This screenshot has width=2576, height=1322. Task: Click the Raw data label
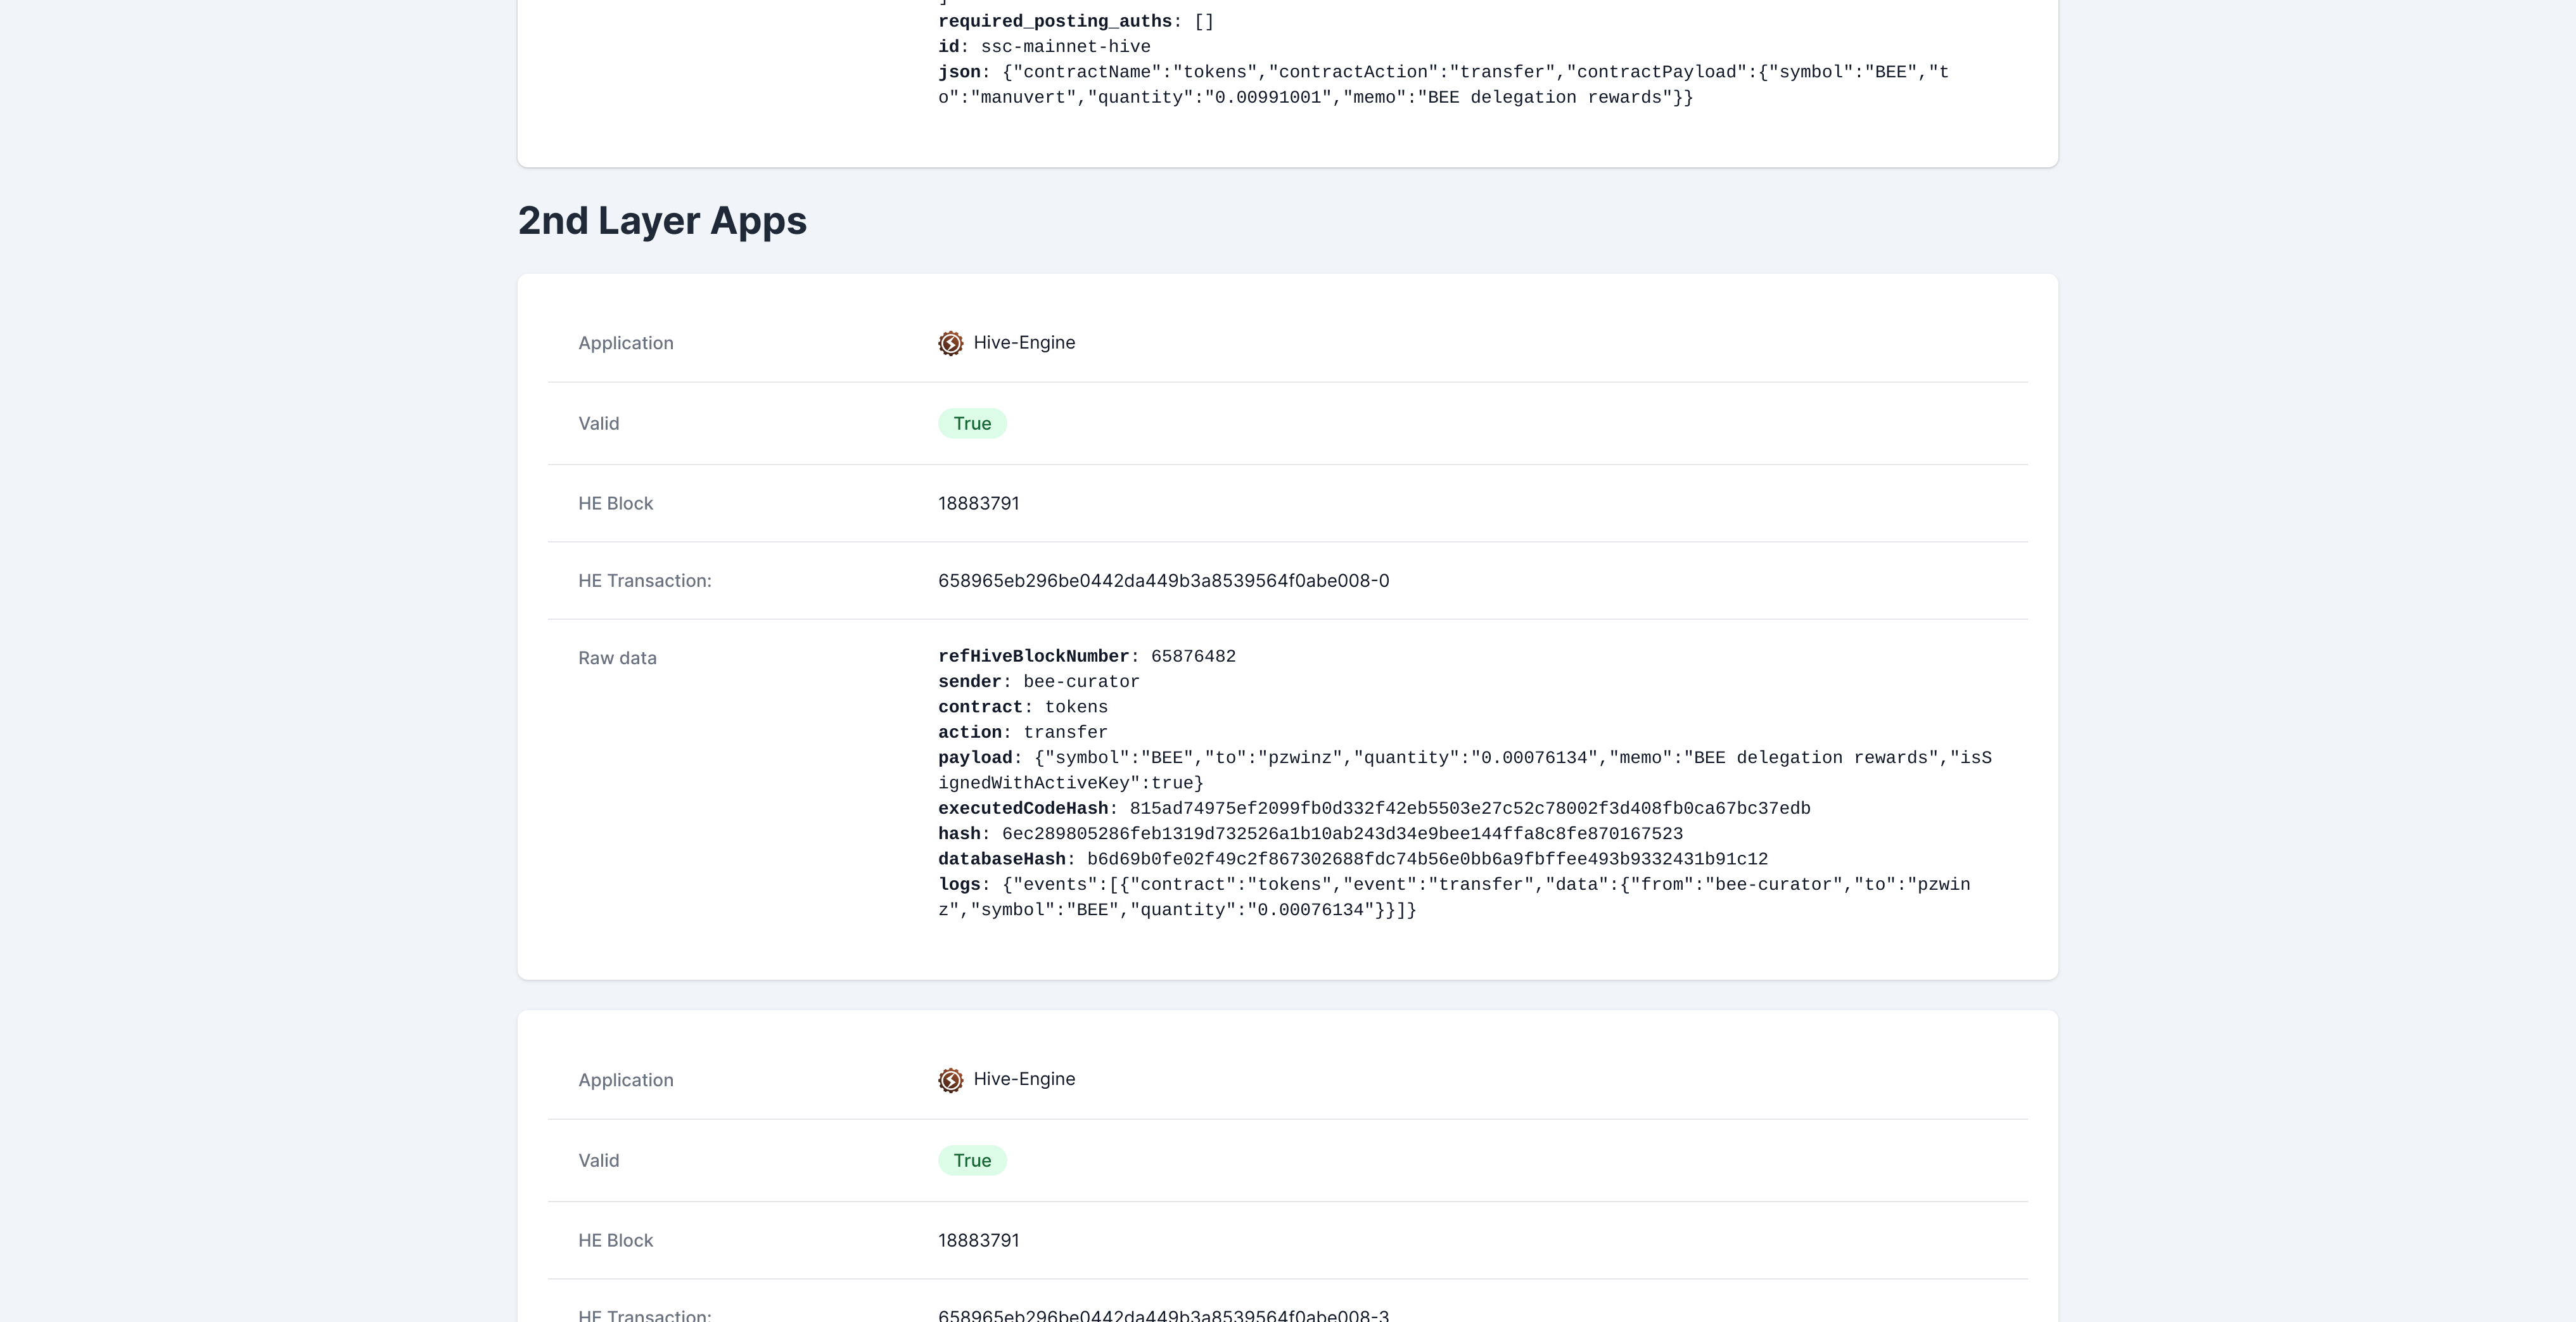[617, 658]
